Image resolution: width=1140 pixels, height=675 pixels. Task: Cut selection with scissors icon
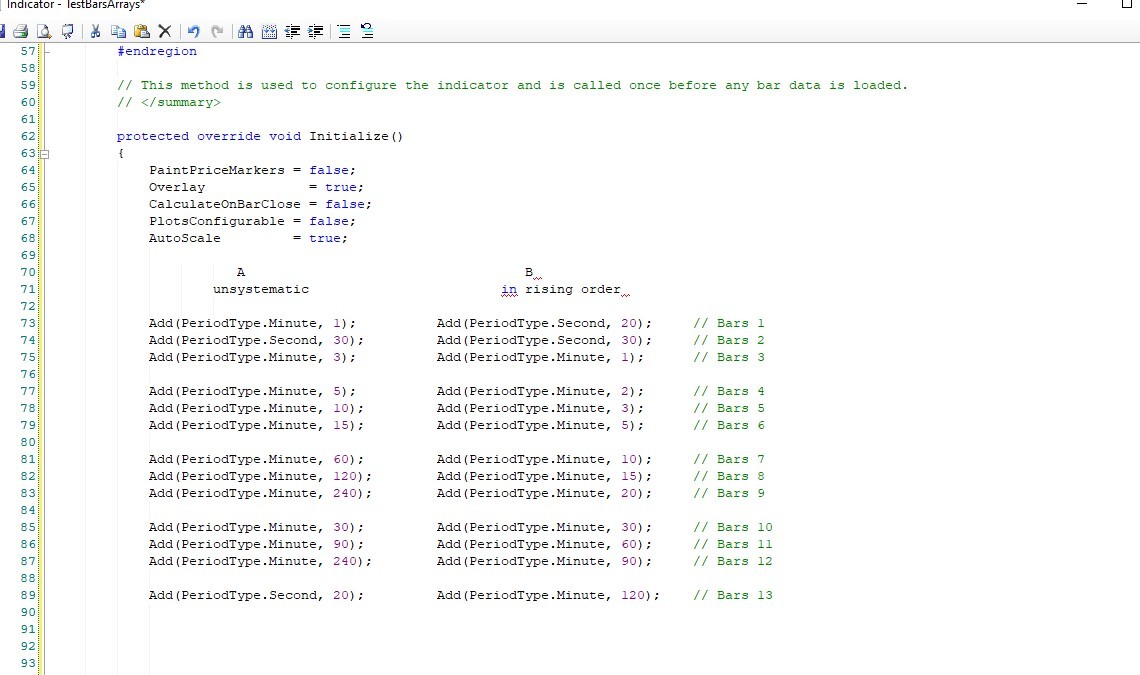(x=95, y=31)
